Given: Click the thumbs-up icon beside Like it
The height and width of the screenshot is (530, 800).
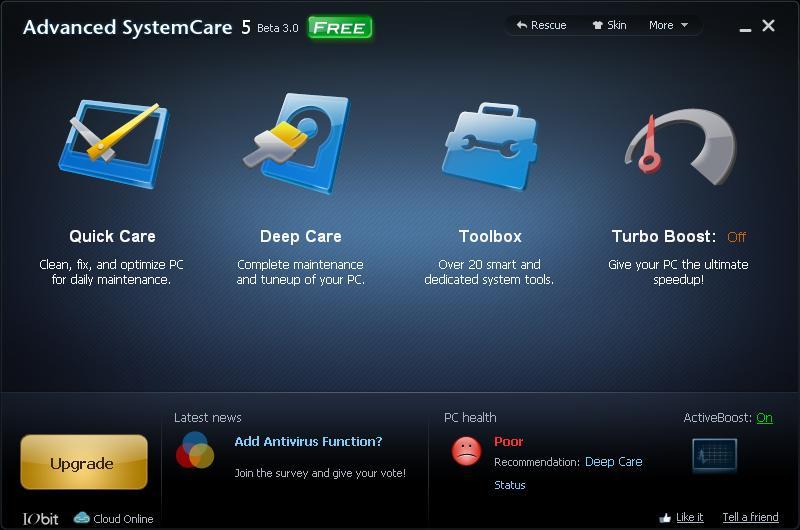Looking at the screenshot, I should [665, 518].
